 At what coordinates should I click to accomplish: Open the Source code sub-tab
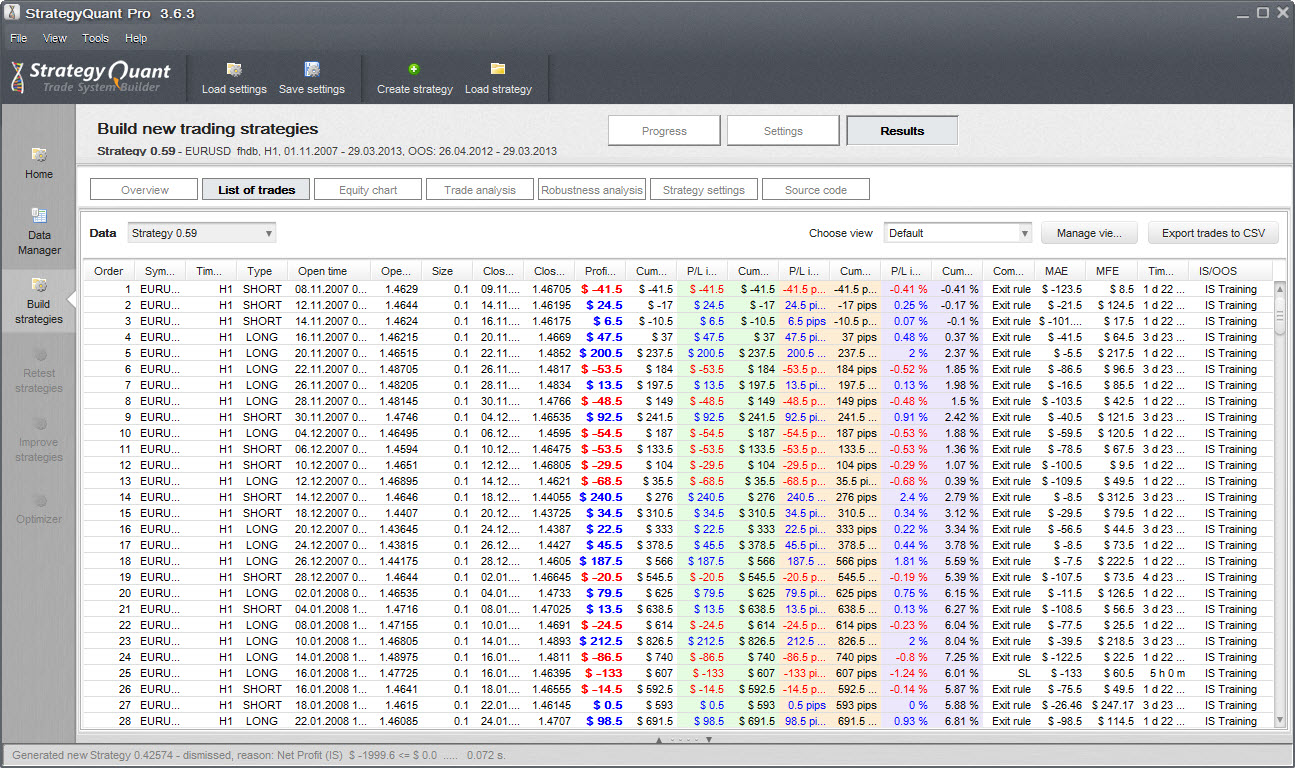click(816, 189)
